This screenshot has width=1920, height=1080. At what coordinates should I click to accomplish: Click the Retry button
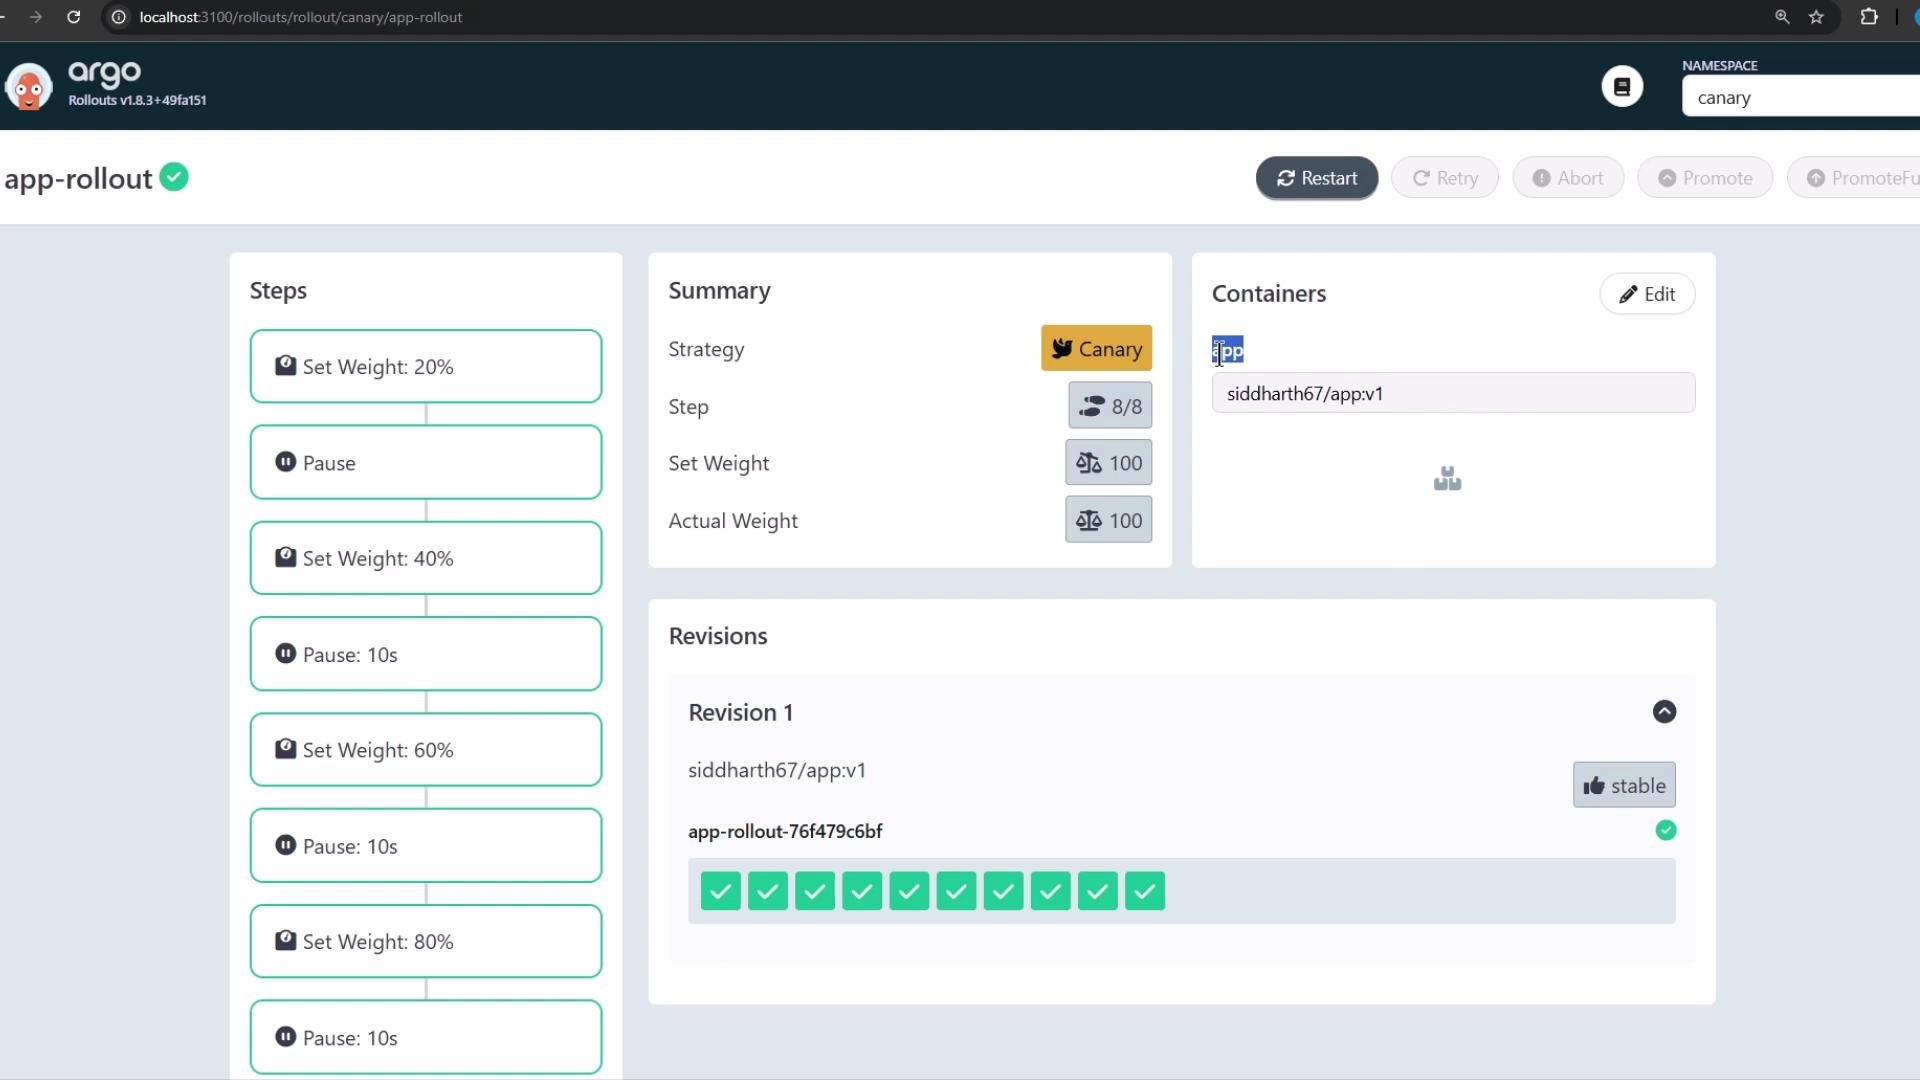pos(1445,178)
